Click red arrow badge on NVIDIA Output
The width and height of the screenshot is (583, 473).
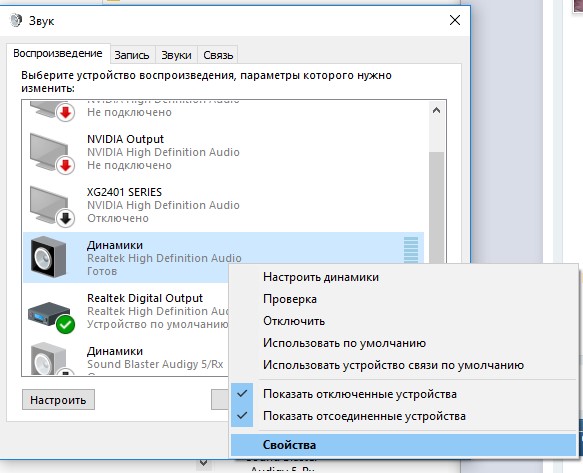click(x=65, y=165)
